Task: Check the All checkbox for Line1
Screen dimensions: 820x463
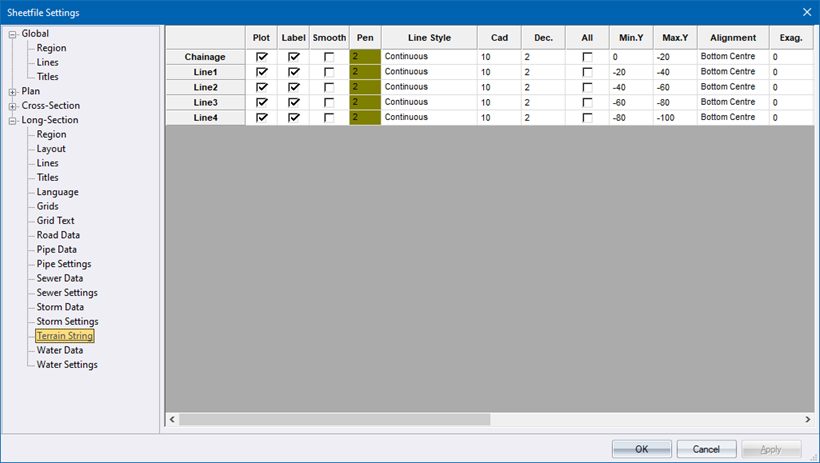Action: coord(587,72)
